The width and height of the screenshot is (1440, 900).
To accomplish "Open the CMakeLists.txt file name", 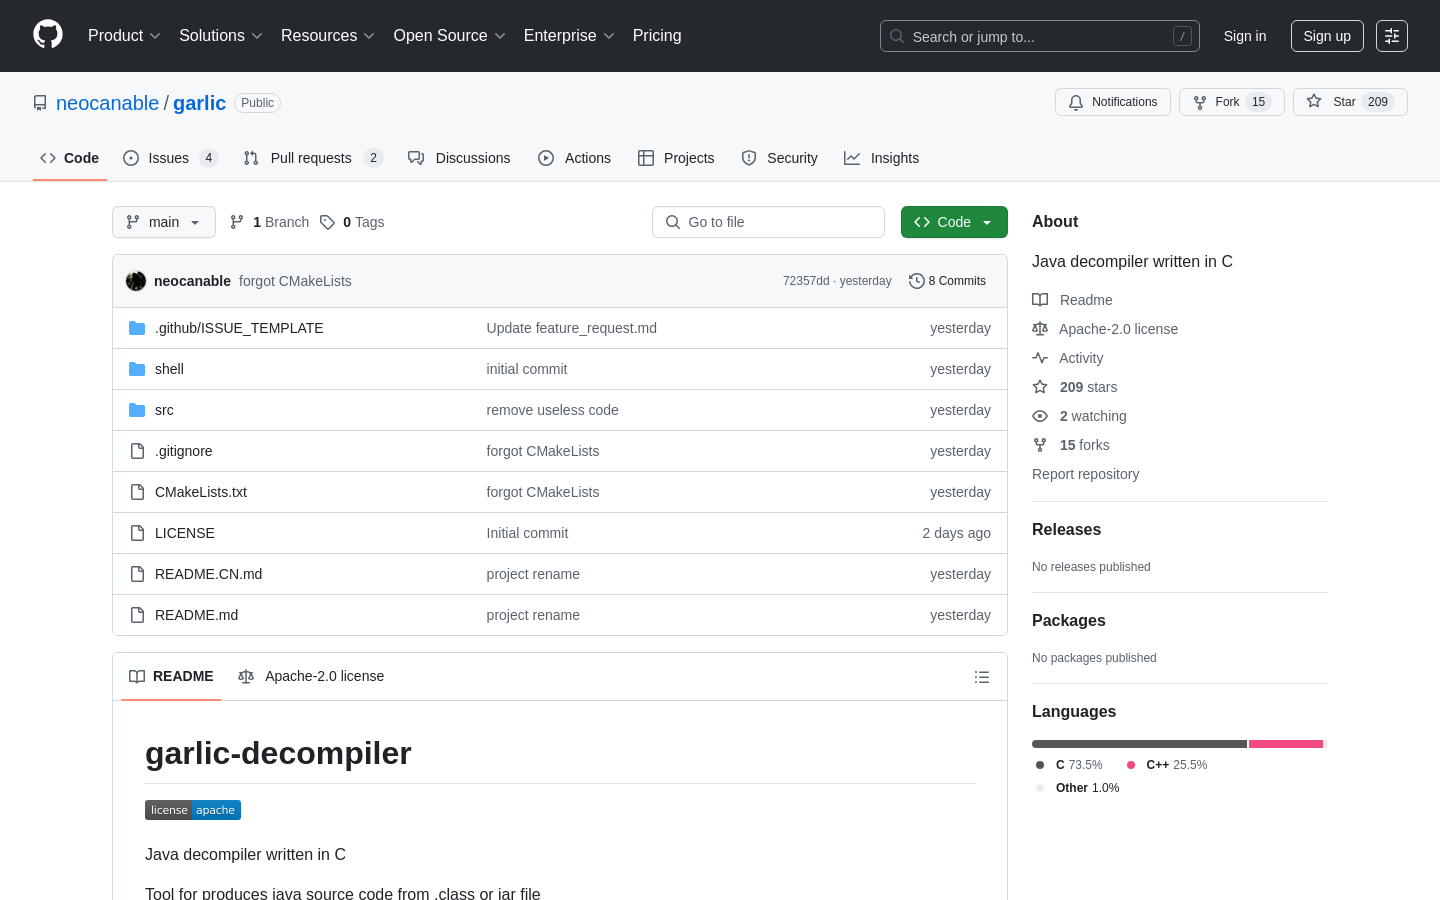I will tap(201, 492).
